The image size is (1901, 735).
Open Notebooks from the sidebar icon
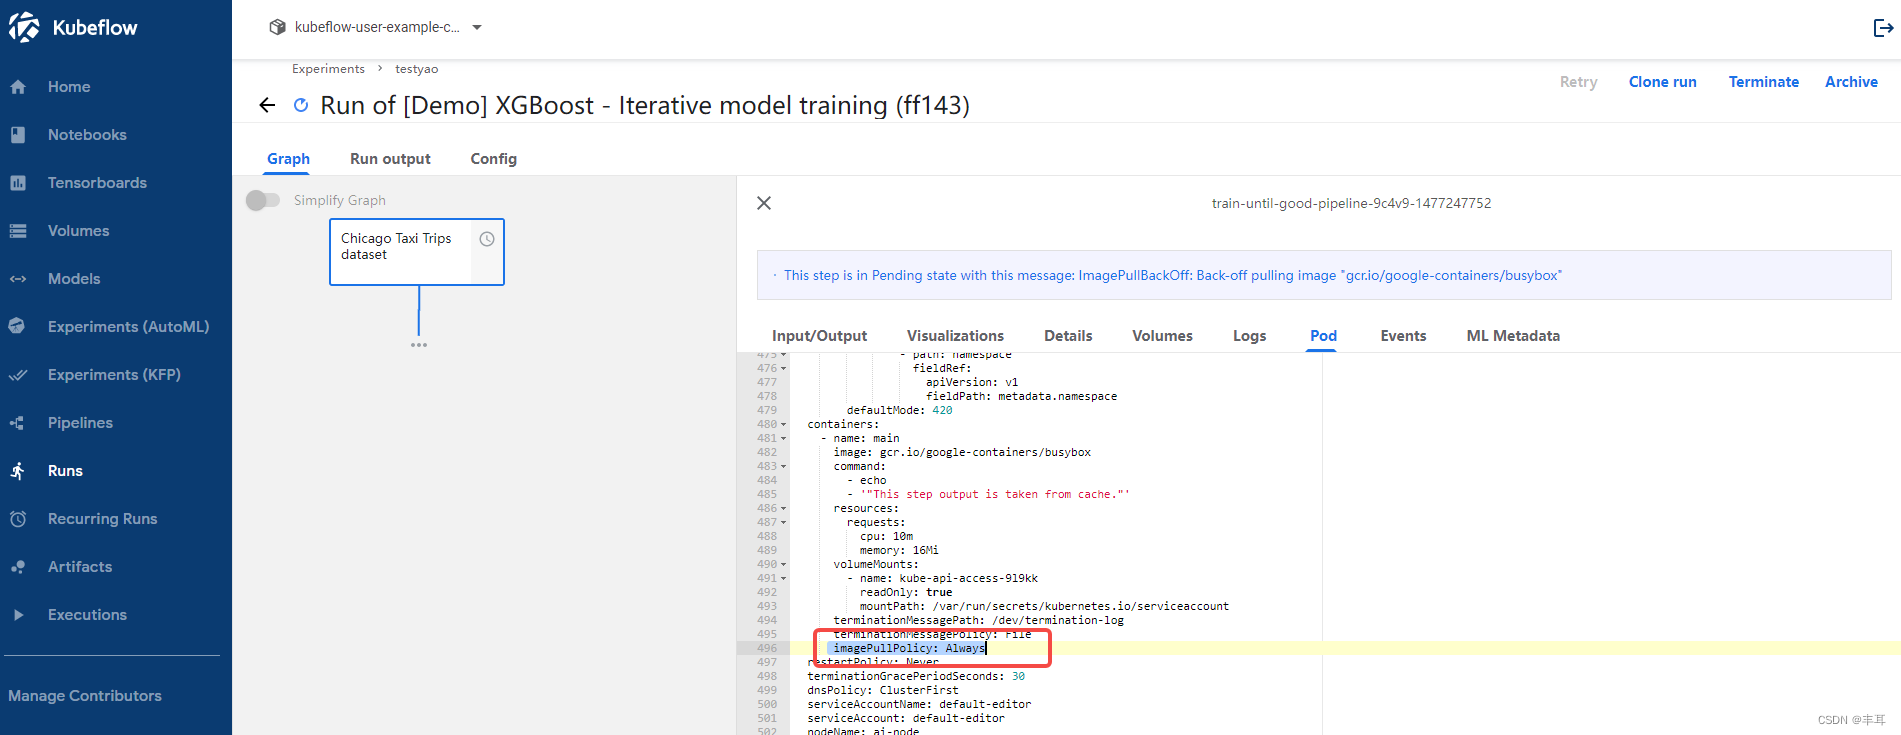point(18,135)
